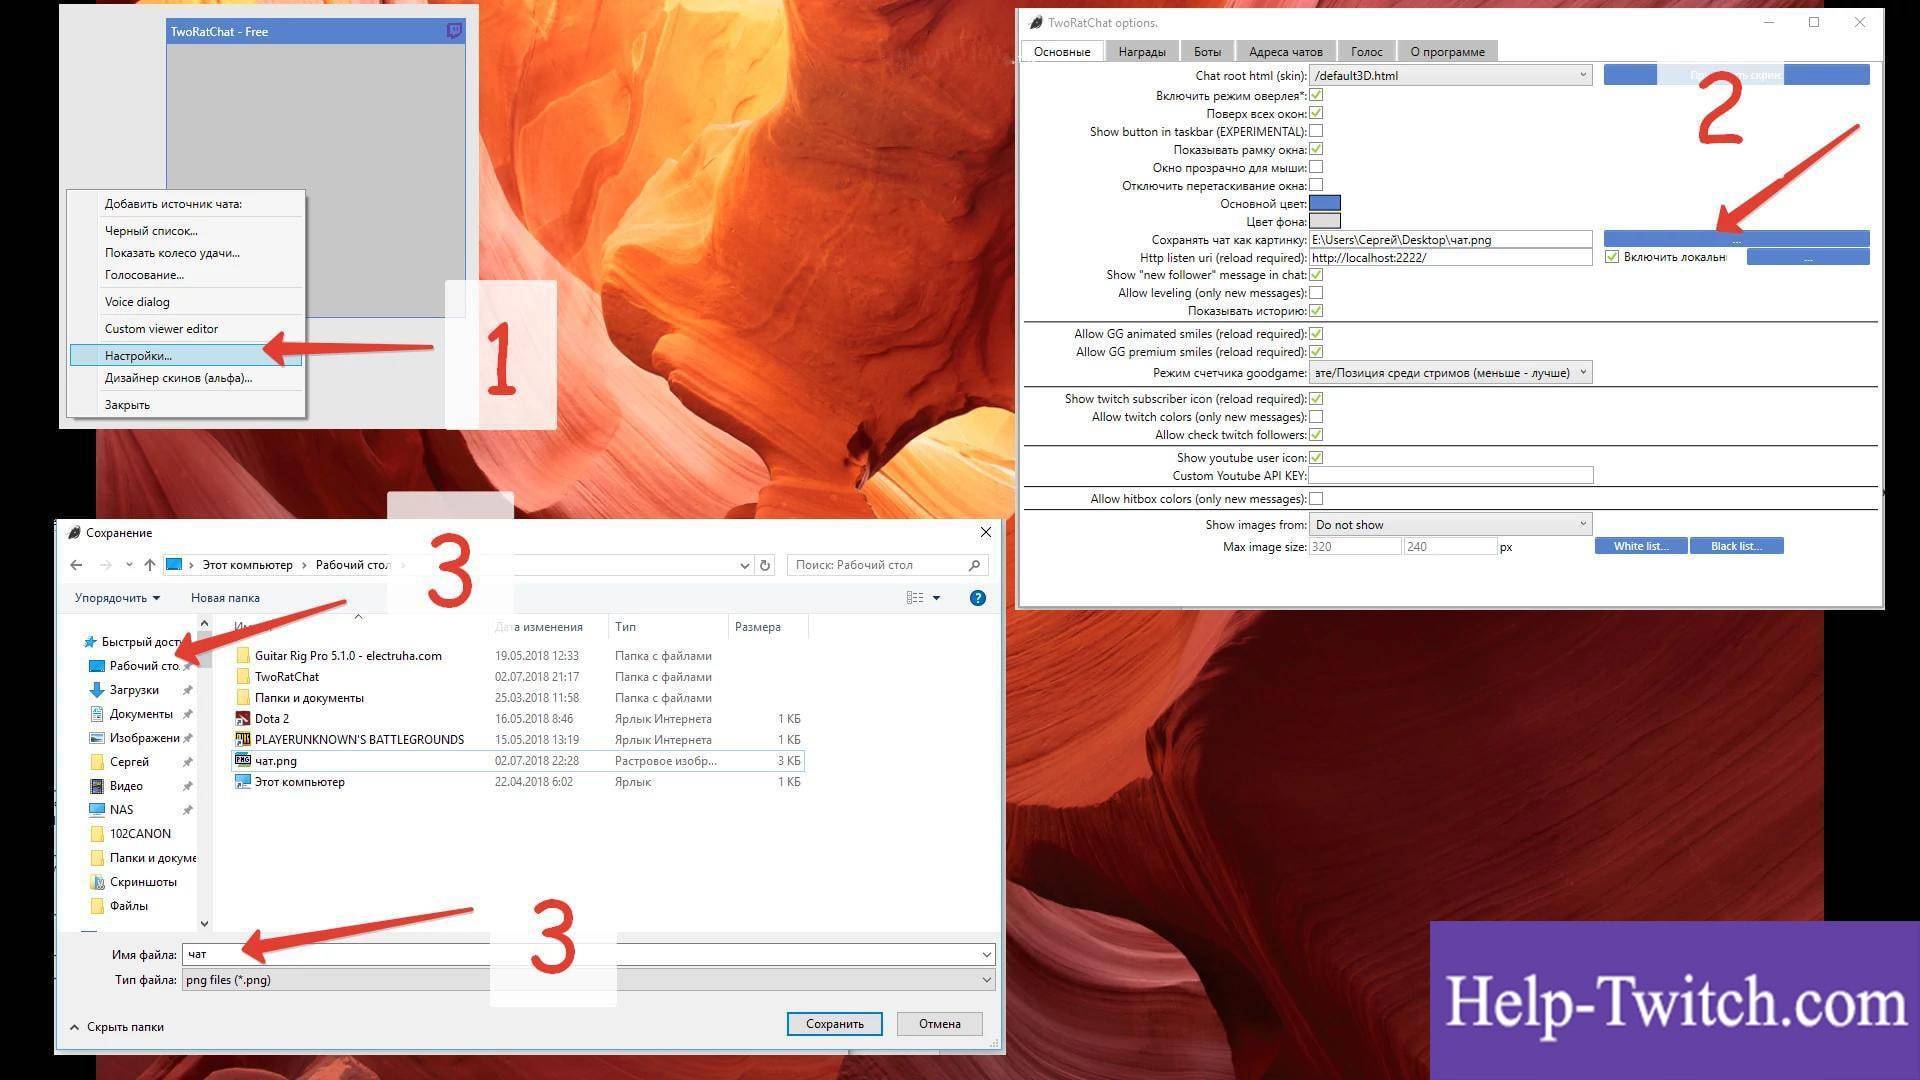The height and width of the screenshot is (1080, 1920).
Task: Click the Отмена button
Action: [939, 1024]
